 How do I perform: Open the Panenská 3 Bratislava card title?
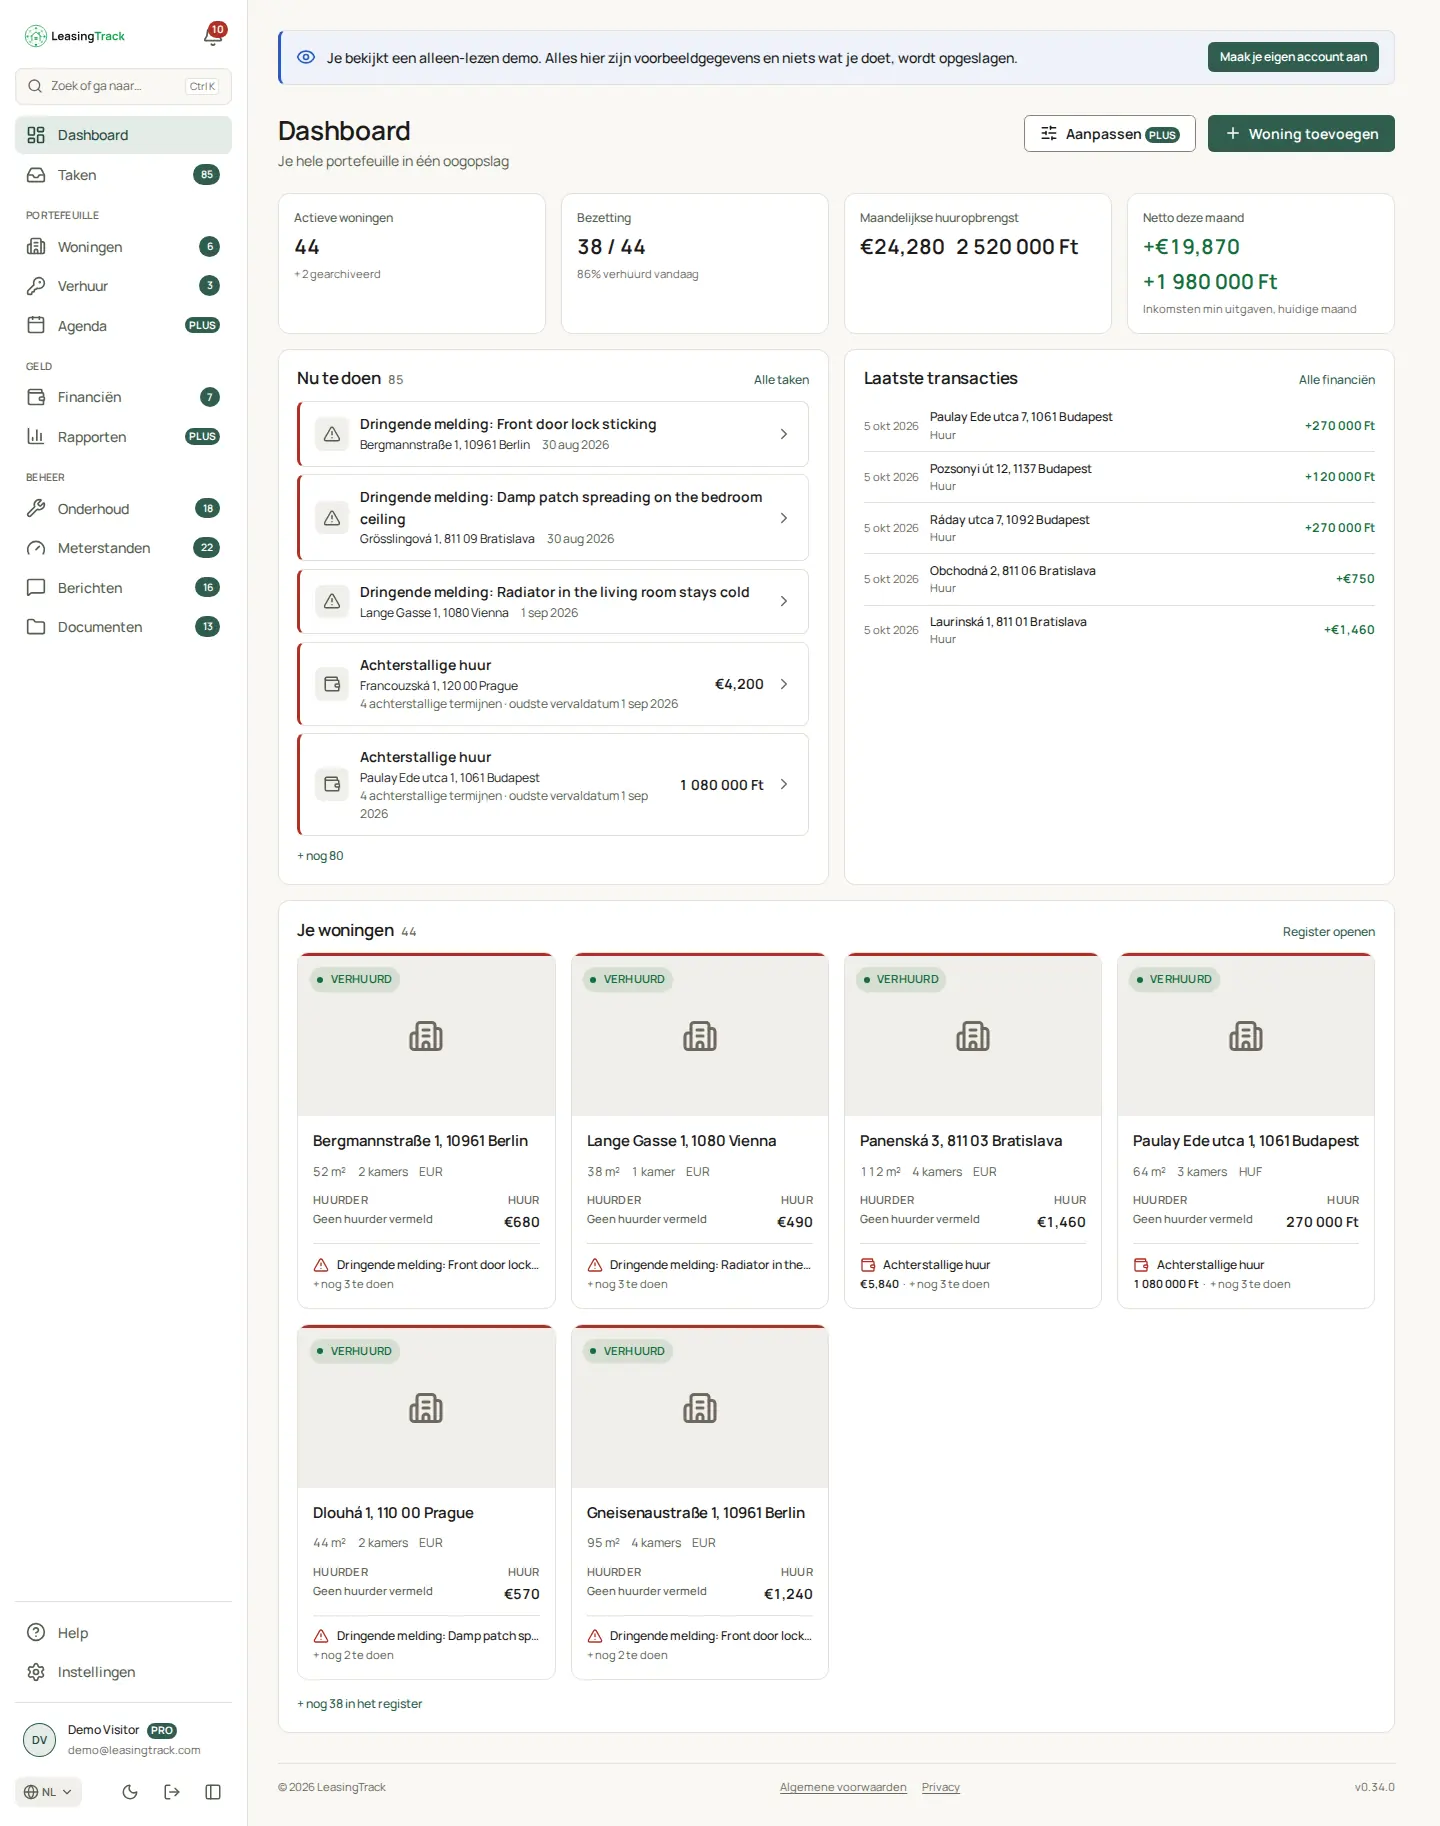point(961,1141)
